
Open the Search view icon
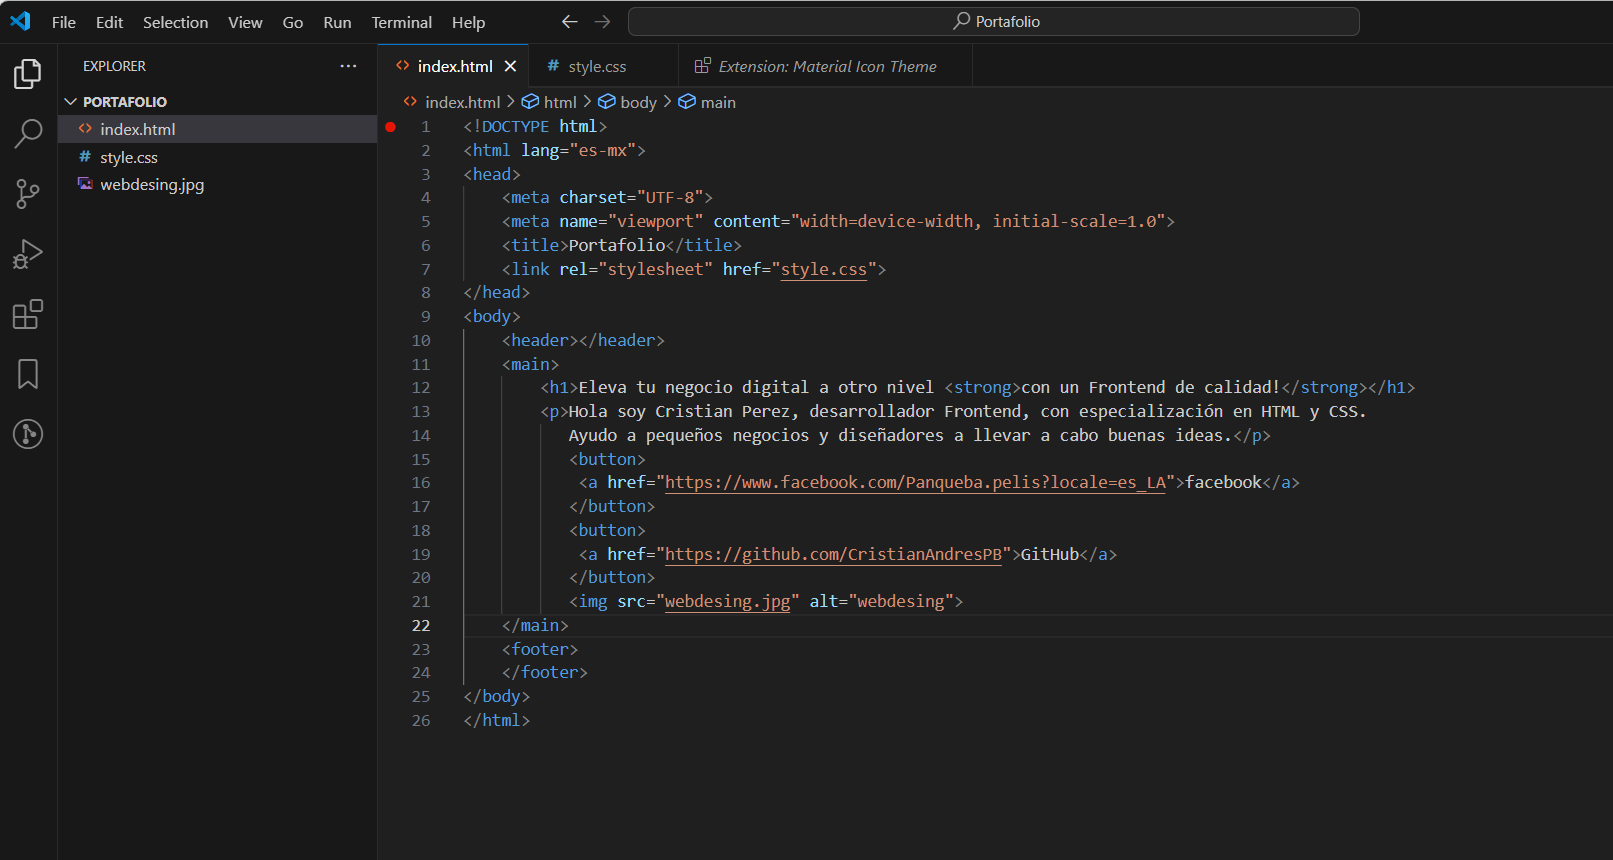click(28, 133)
